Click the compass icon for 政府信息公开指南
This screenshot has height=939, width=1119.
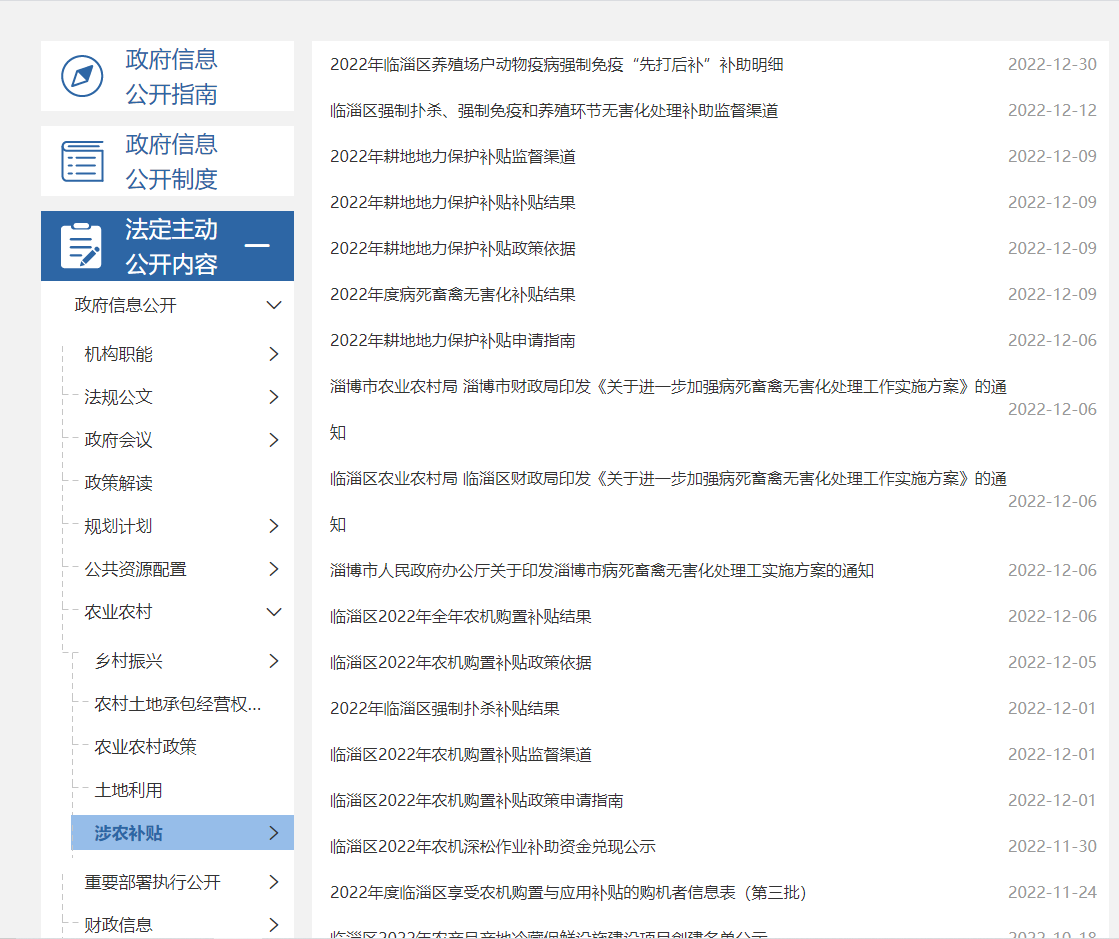[82, 76]
